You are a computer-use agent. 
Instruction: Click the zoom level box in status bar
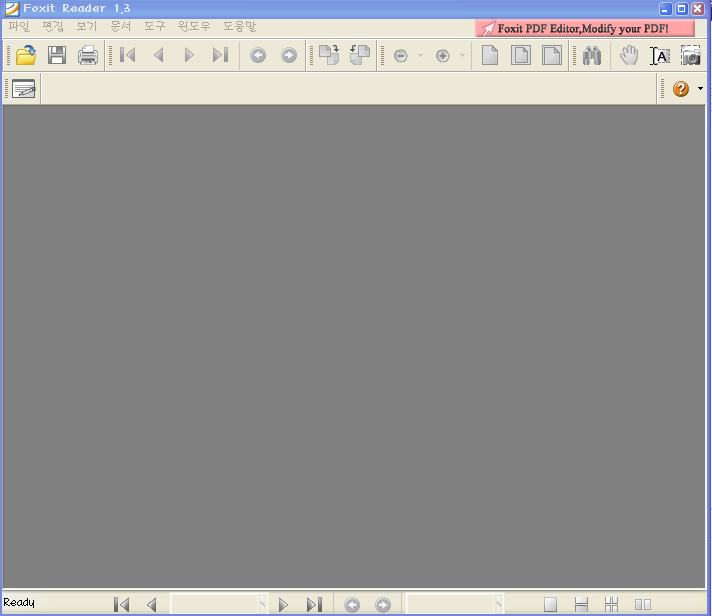[x=455, y=604]
